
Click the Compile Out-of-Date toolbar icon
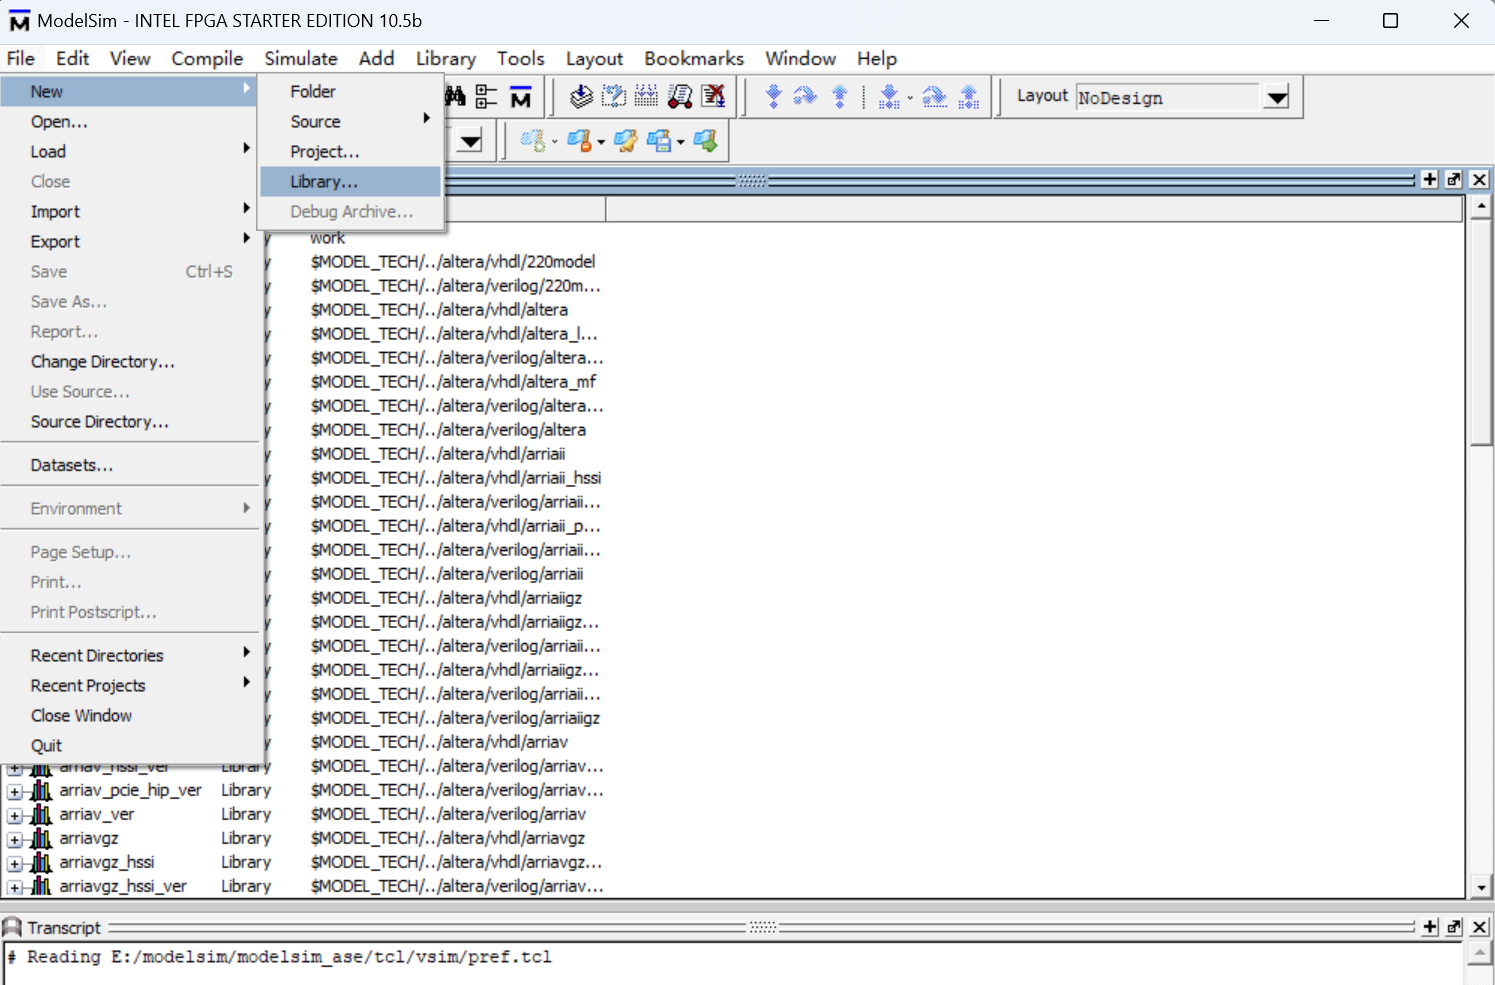(x=614, y=96)
